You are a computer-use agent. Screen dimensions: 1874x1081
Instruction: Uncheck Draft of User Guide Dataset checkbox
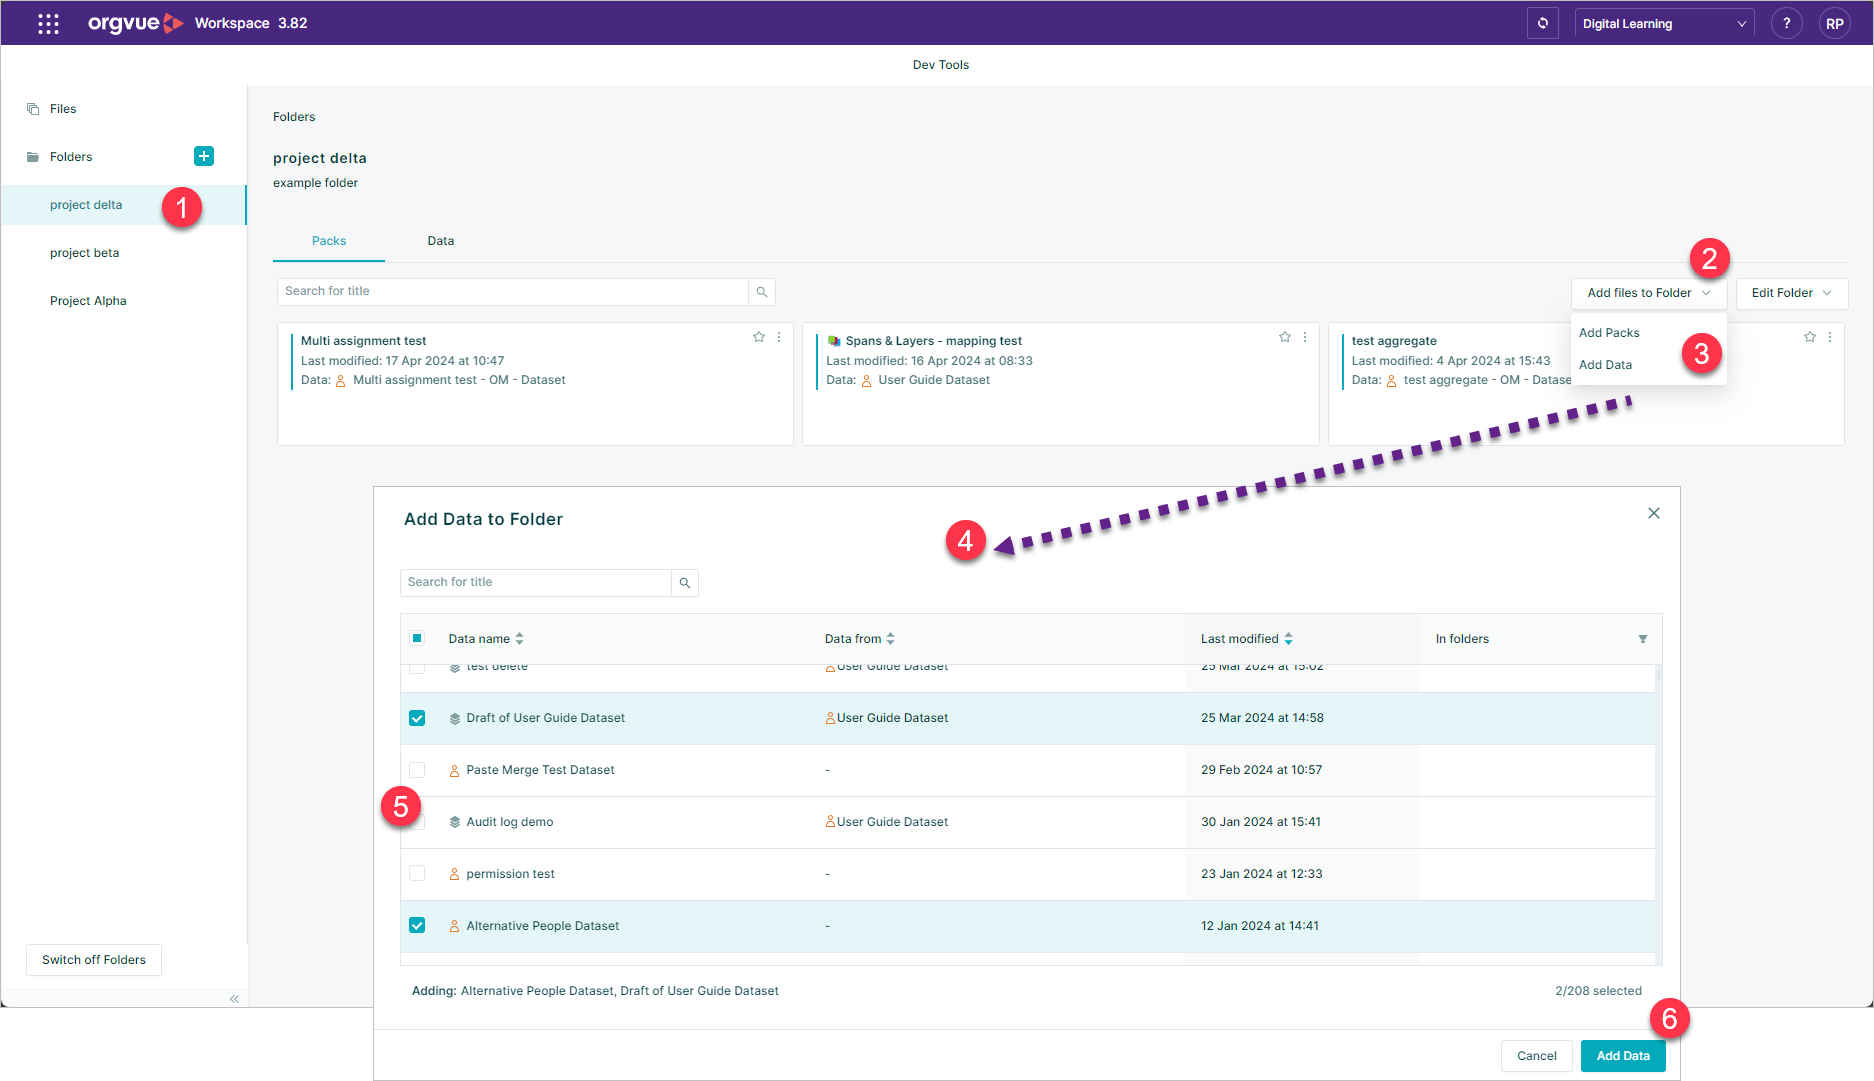pos(417,718)
